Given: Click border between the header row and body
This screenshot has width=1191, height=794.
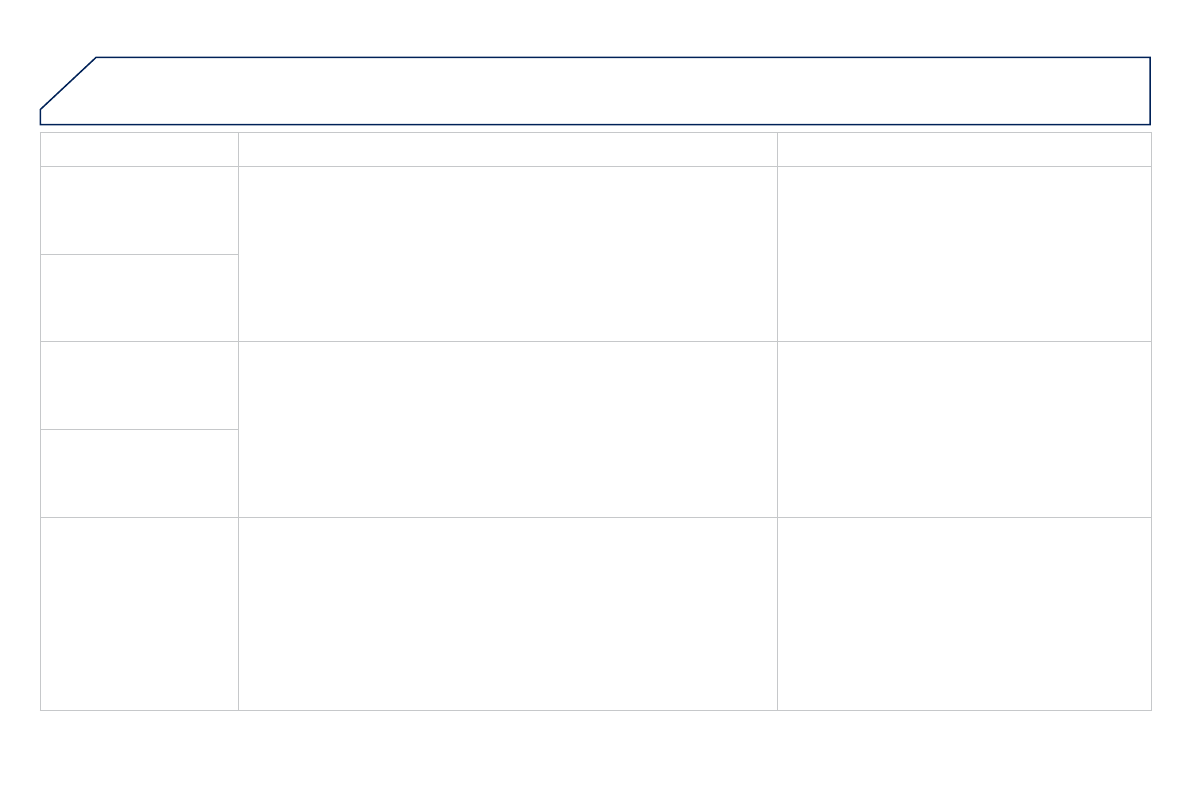Looking at the screenshot, I should 595,166.
